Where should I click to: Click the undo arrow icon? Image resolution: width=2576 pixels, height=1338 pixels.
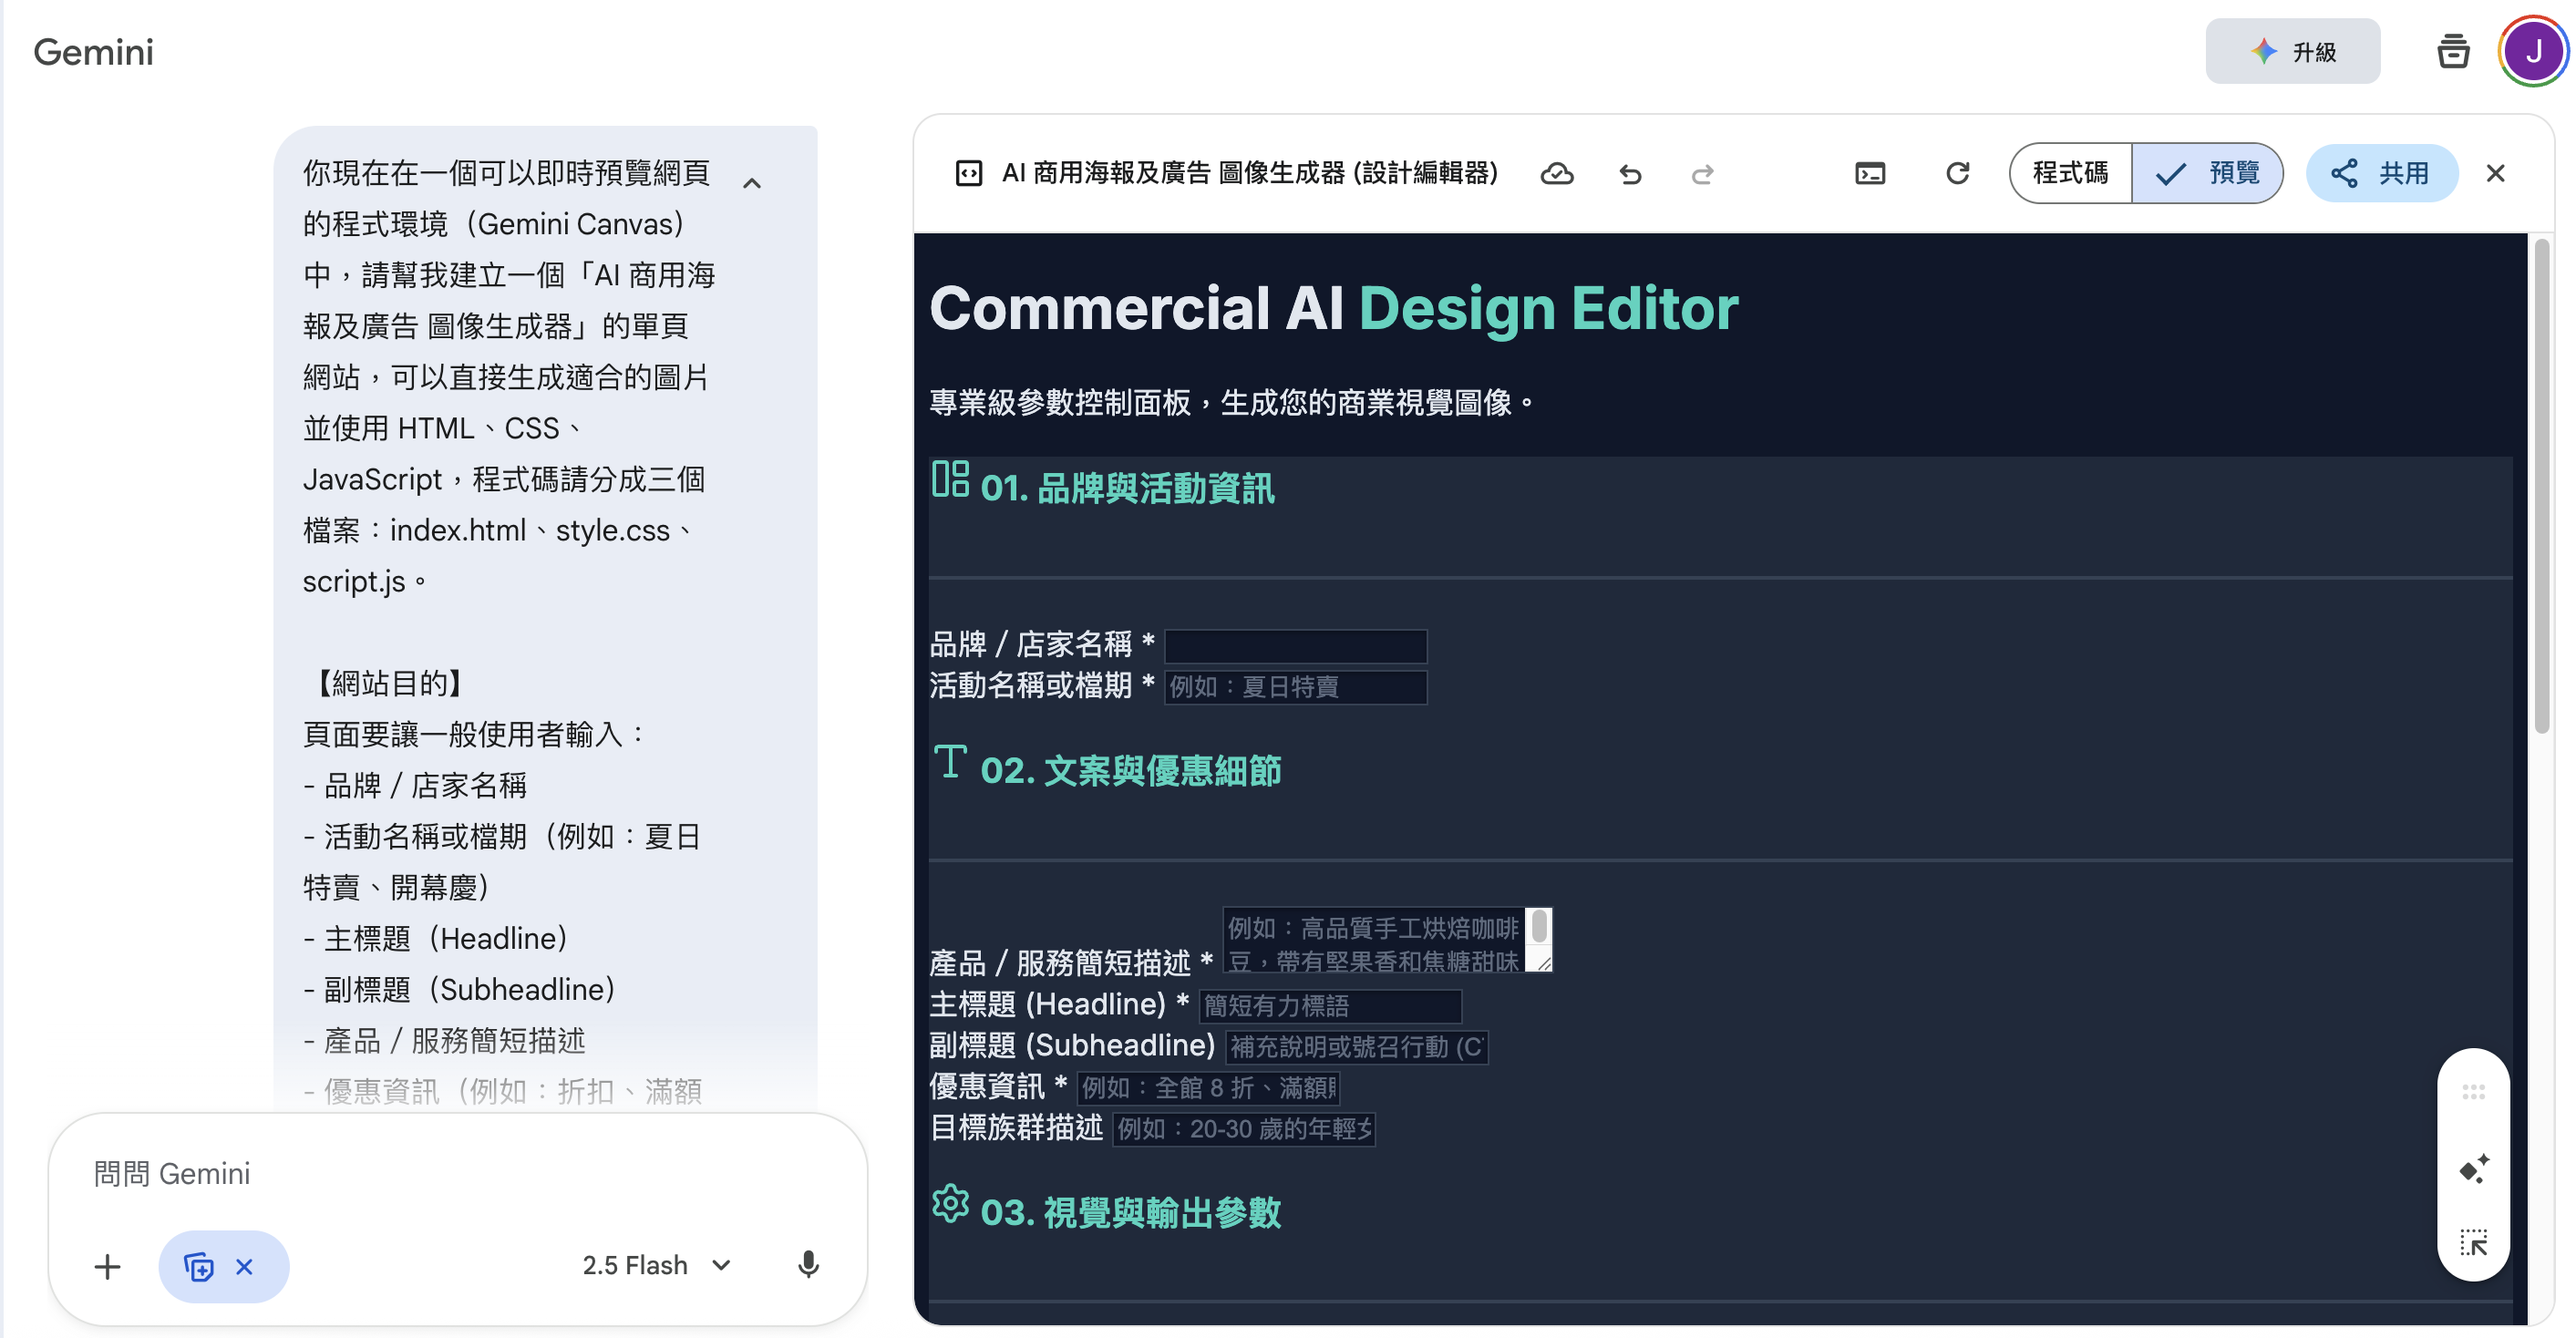(x=1630, y=174)
